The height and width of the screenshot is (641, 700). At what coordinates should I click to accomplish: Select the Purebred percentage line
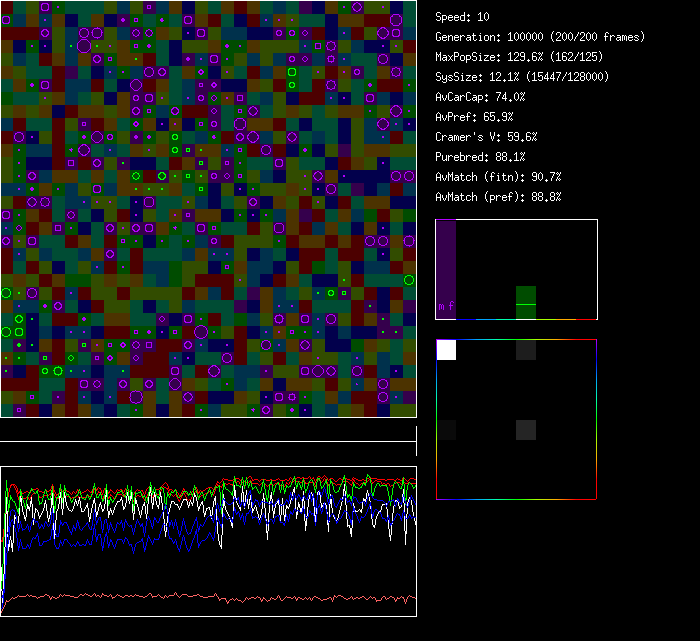click(480, 157)
